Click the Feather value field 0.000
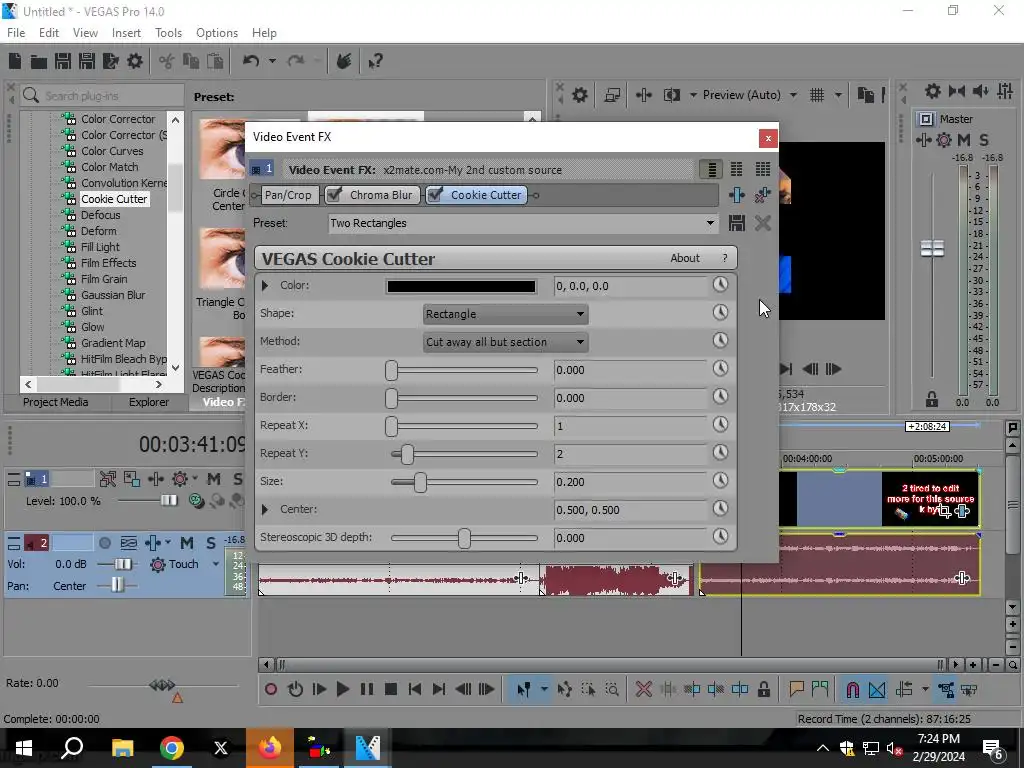The height and width of the screenshot is (768, 1024). point(630,370)
